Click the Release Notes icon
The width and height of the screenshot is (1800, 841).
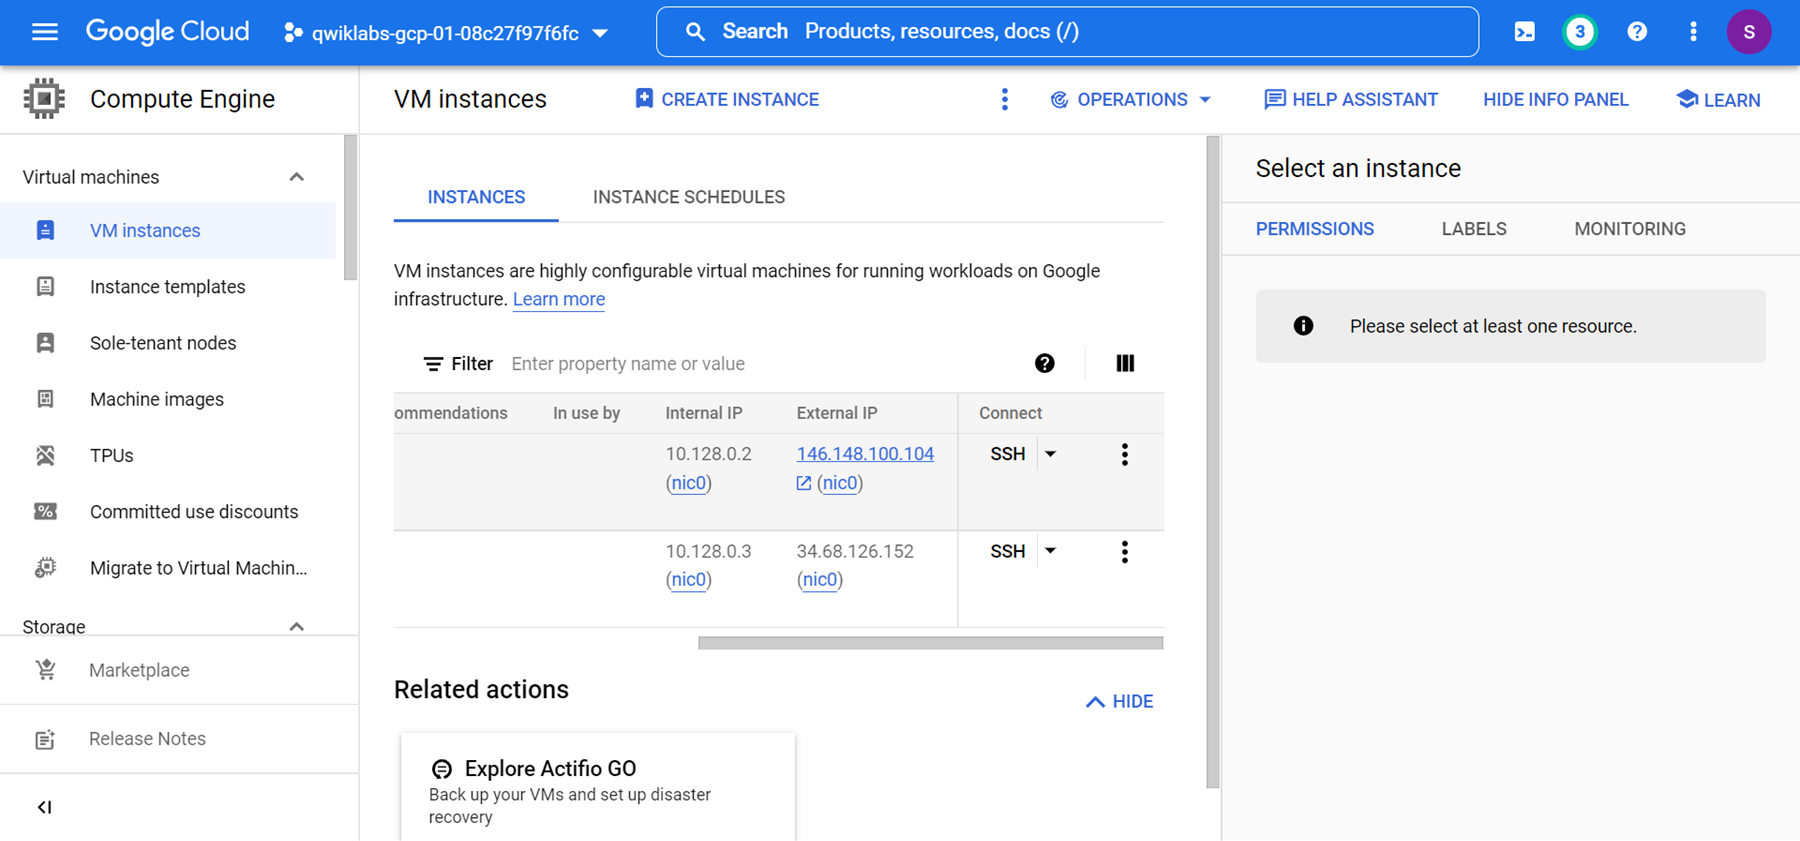(45, 740)
